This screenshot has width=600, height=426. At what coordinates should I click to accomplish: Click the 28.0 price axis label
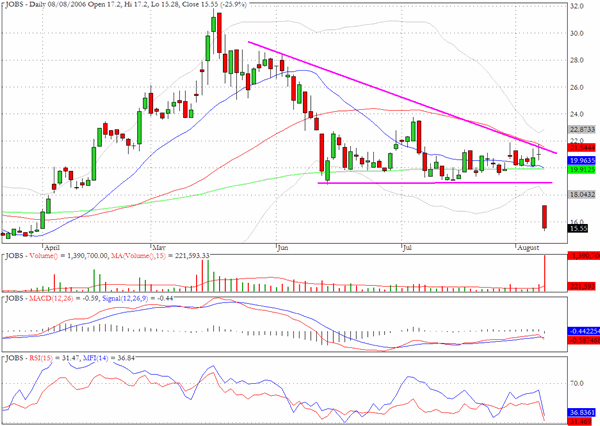click(x=577, y=60)
